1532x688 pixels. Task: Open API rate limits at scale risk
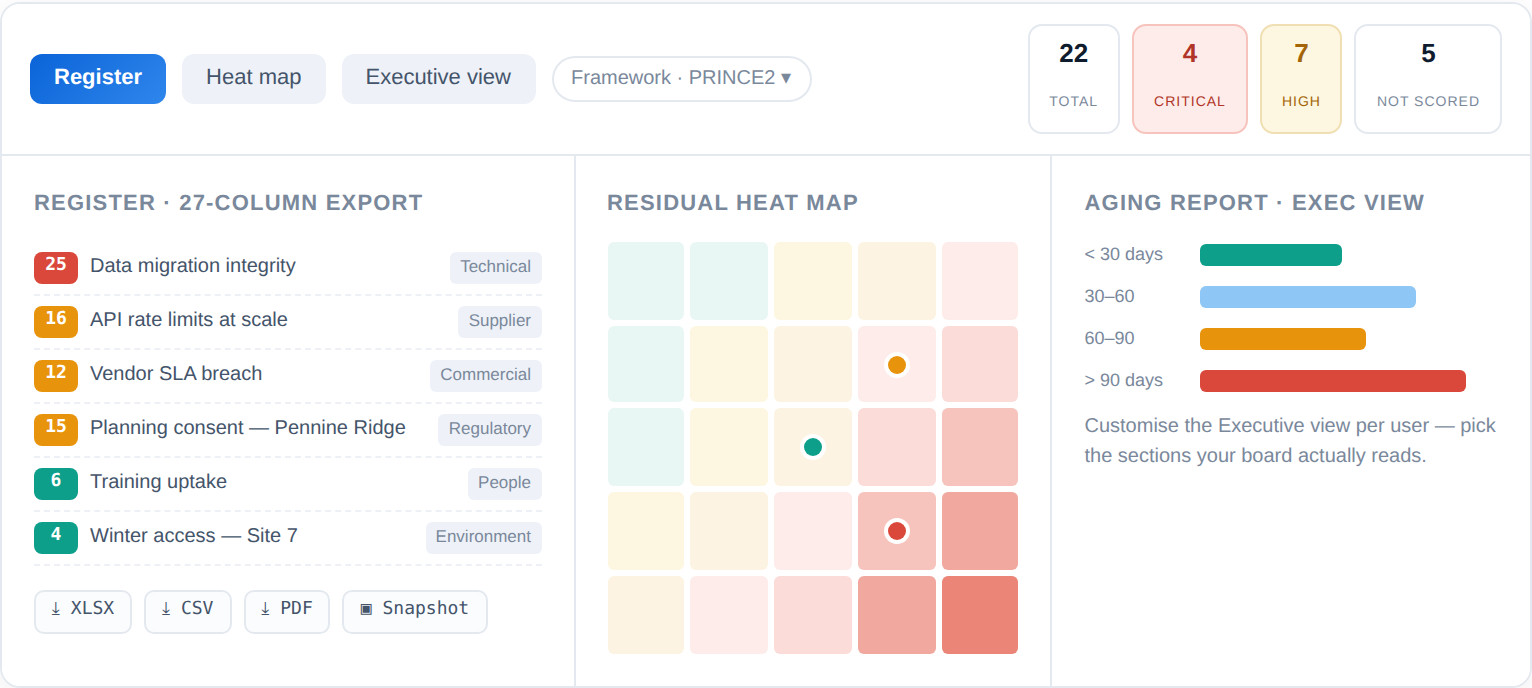189,320
